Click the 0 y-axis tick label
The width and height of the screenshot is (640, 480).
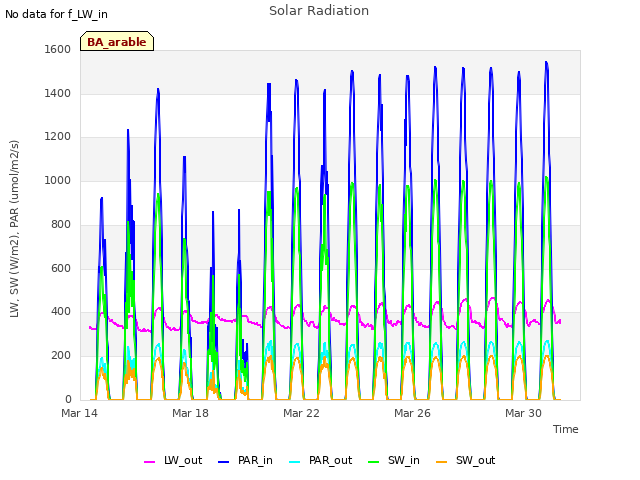click(x=68, y=399)
